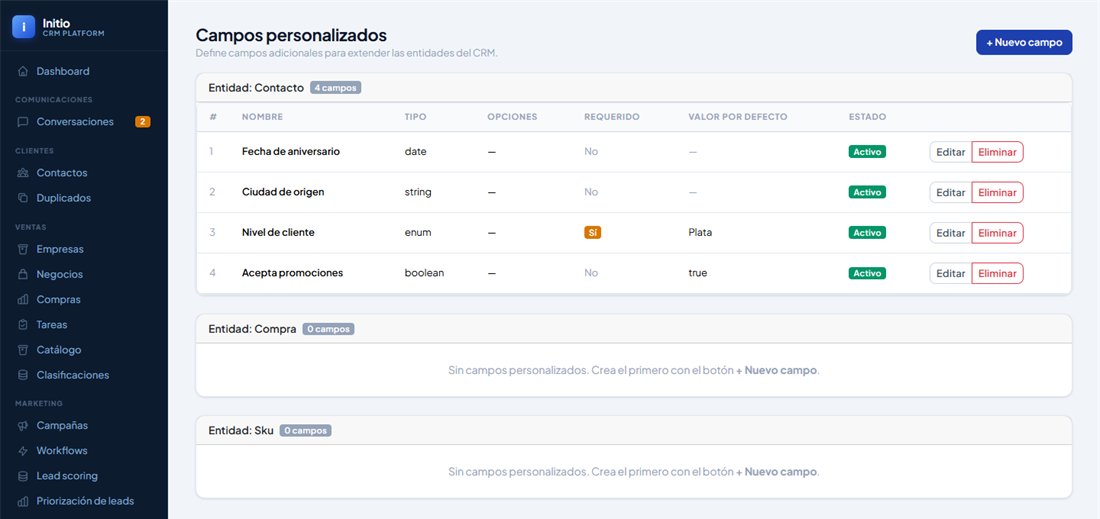Go to Compras section
1100x519 pixels.
pos(84,299)
